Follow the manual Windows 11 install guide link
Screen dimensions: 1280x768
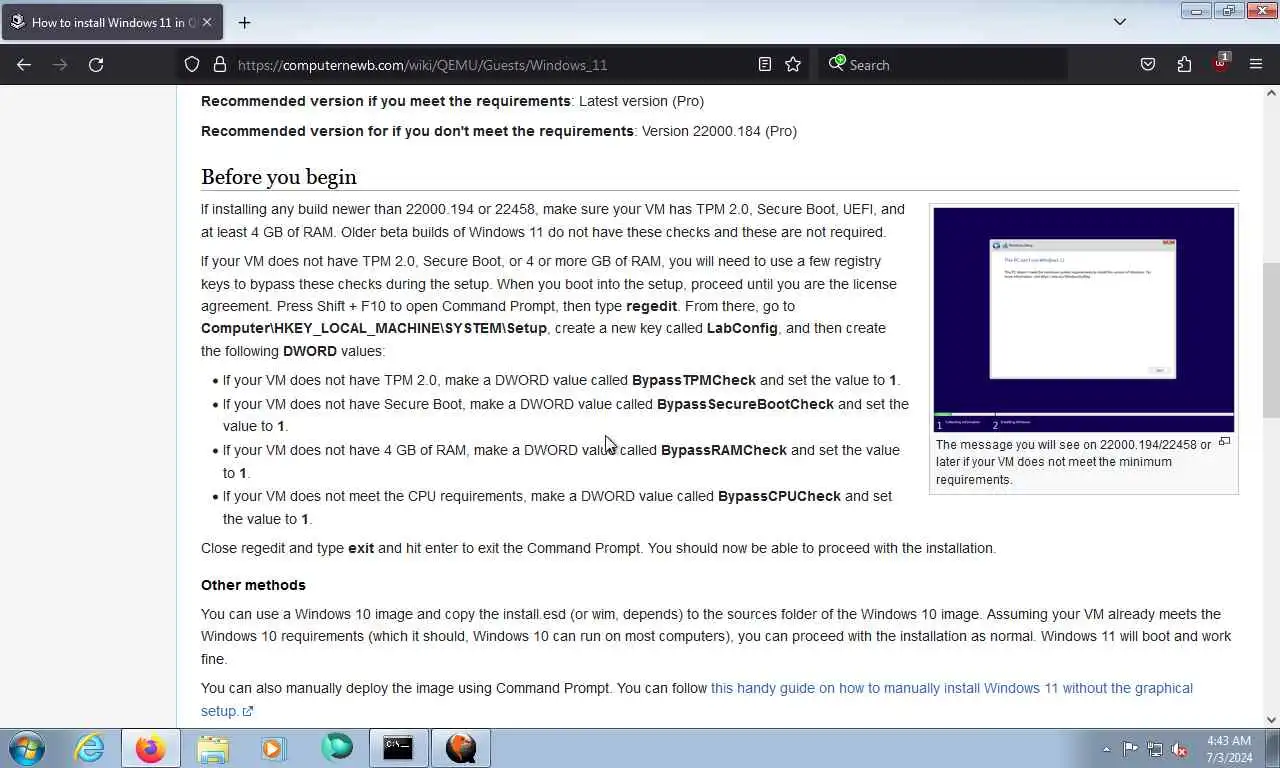click(x=697, y=699)
